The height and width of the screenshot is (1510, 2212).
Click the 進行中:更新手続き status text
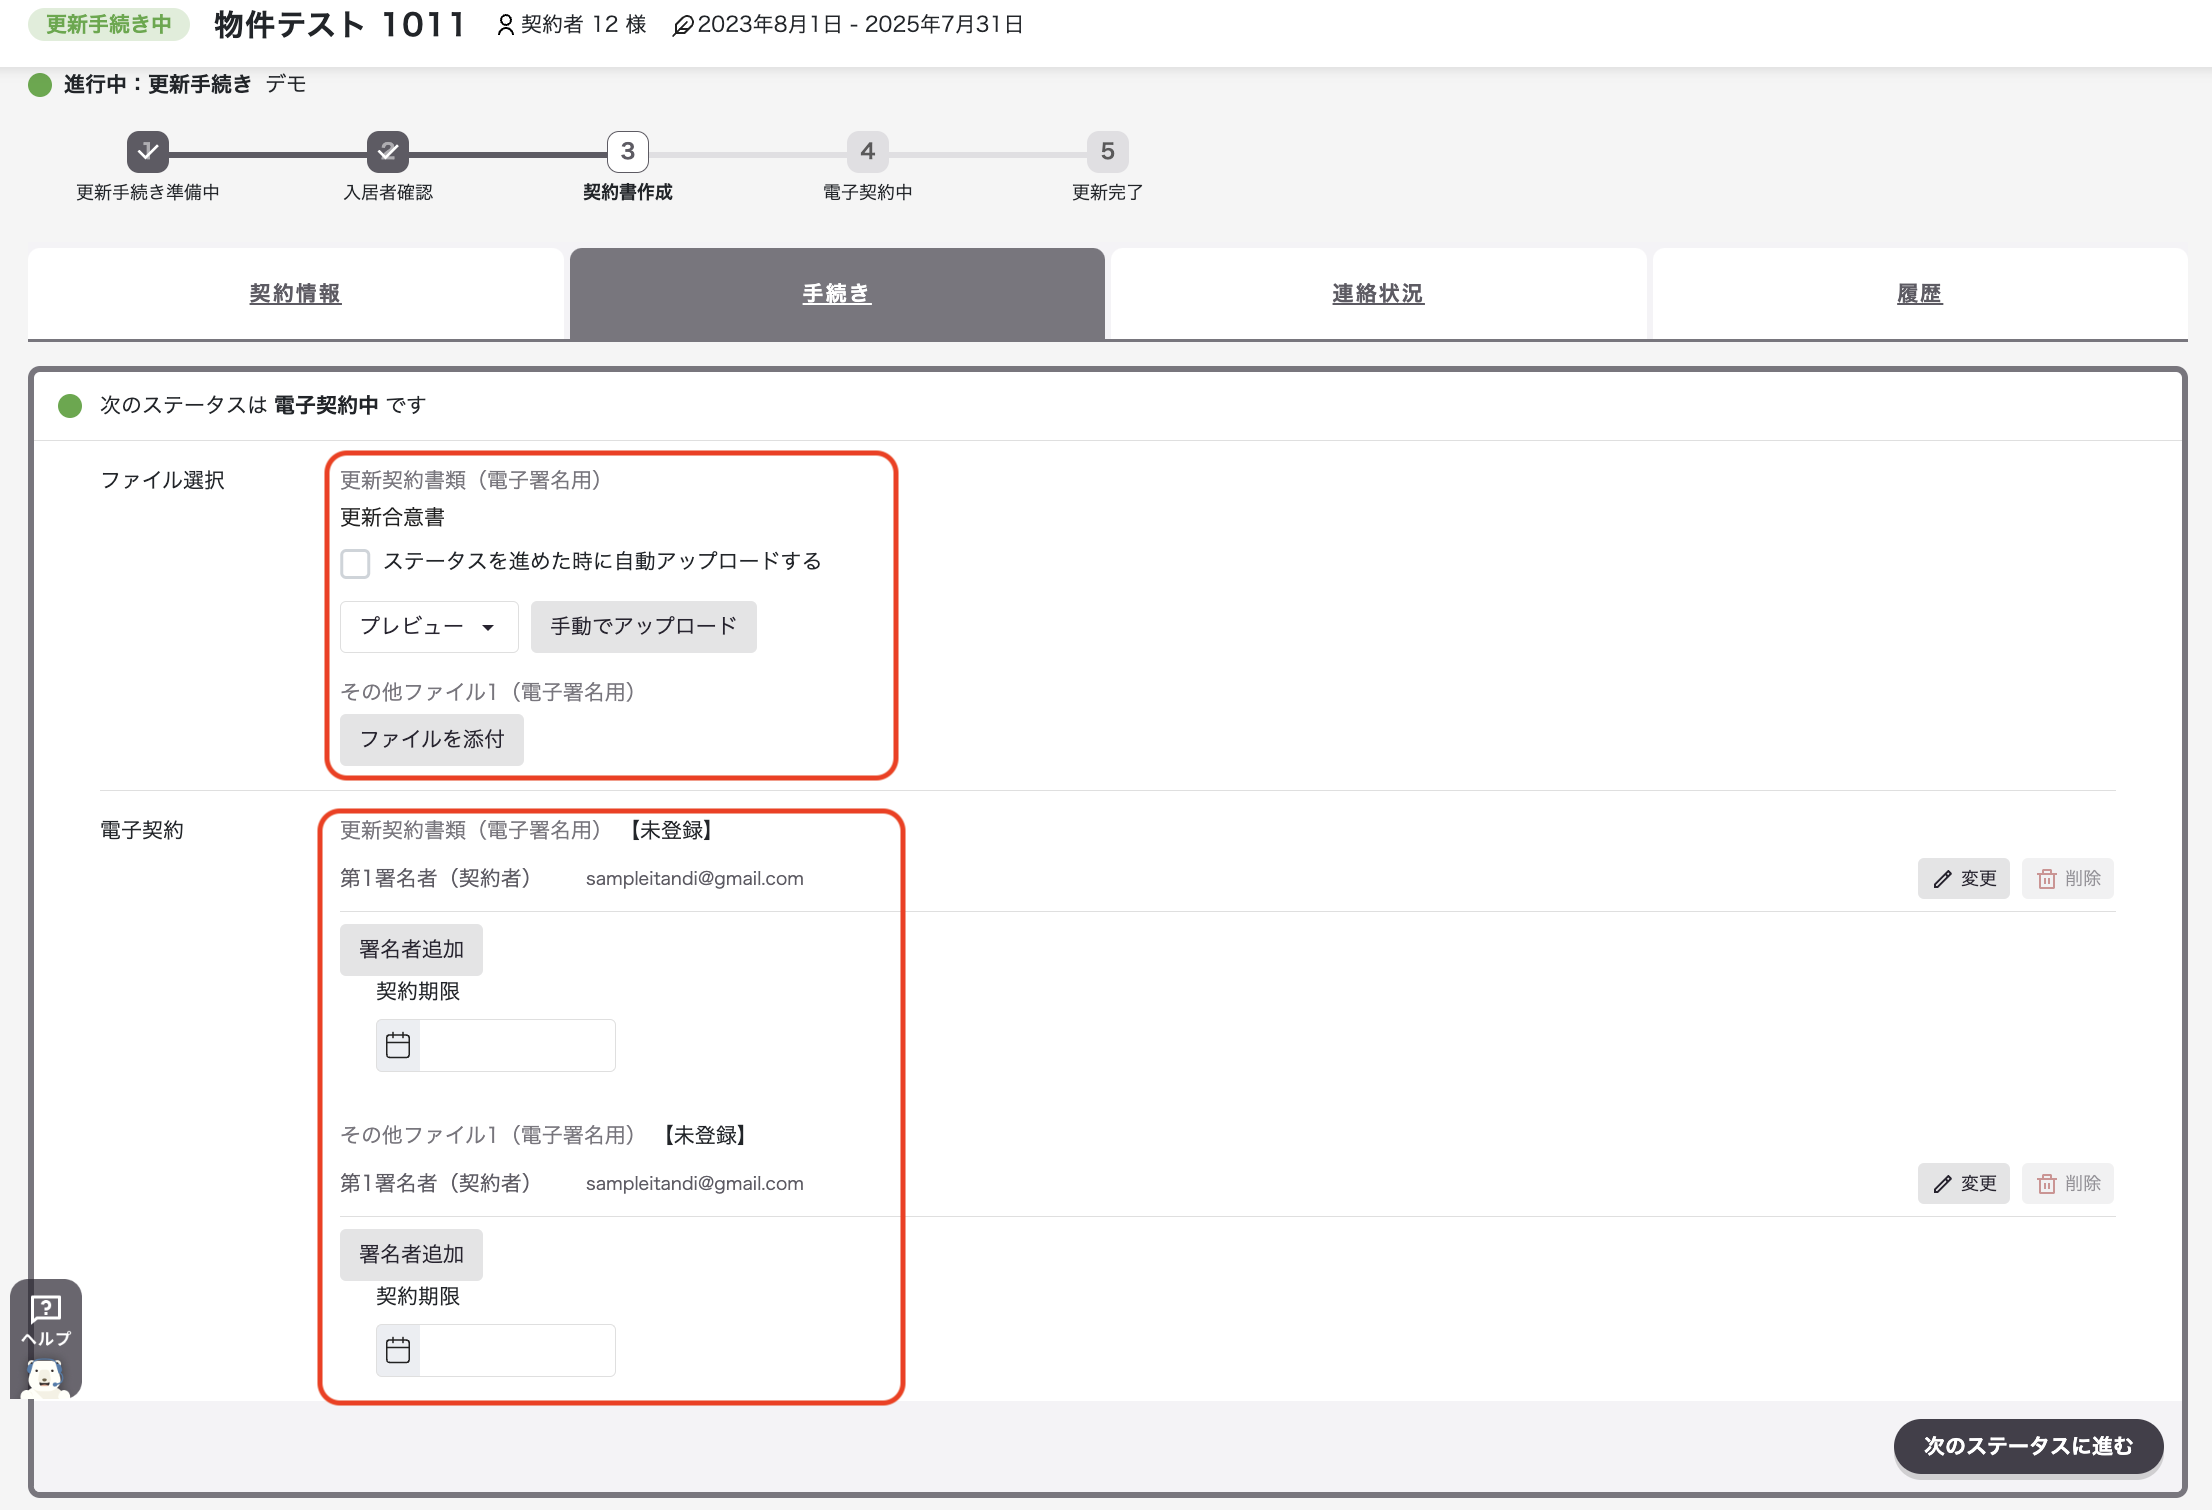158,84
